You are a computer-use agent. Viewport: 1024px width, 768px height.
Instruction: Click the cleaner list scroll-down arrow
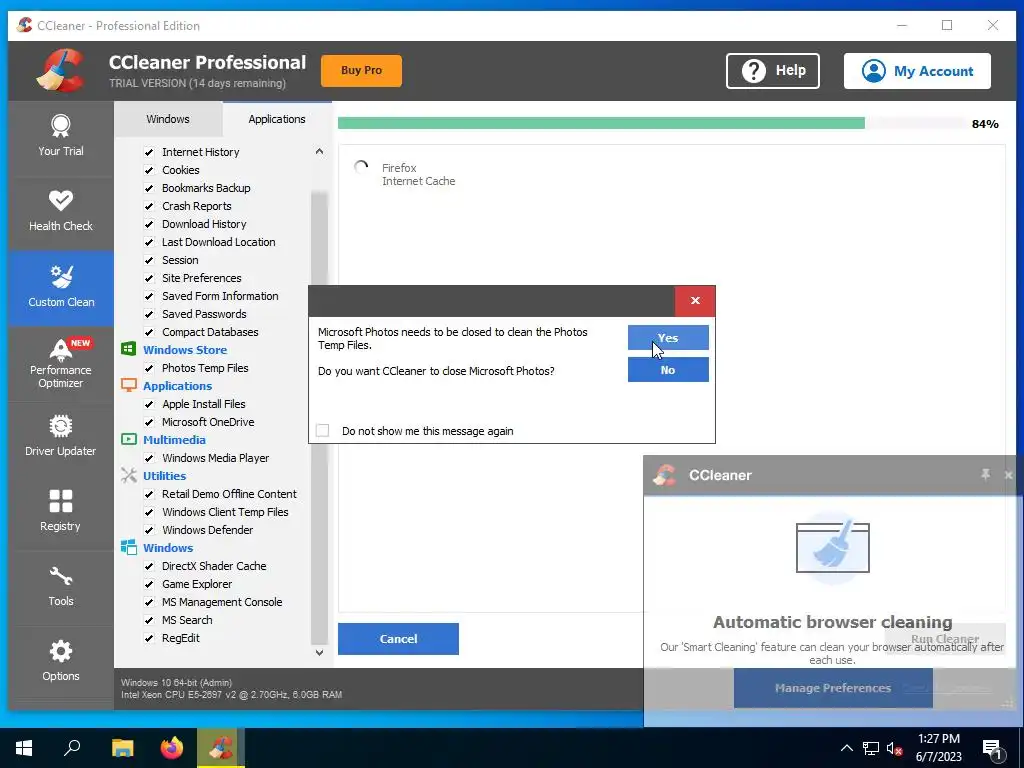pos(319,652)
